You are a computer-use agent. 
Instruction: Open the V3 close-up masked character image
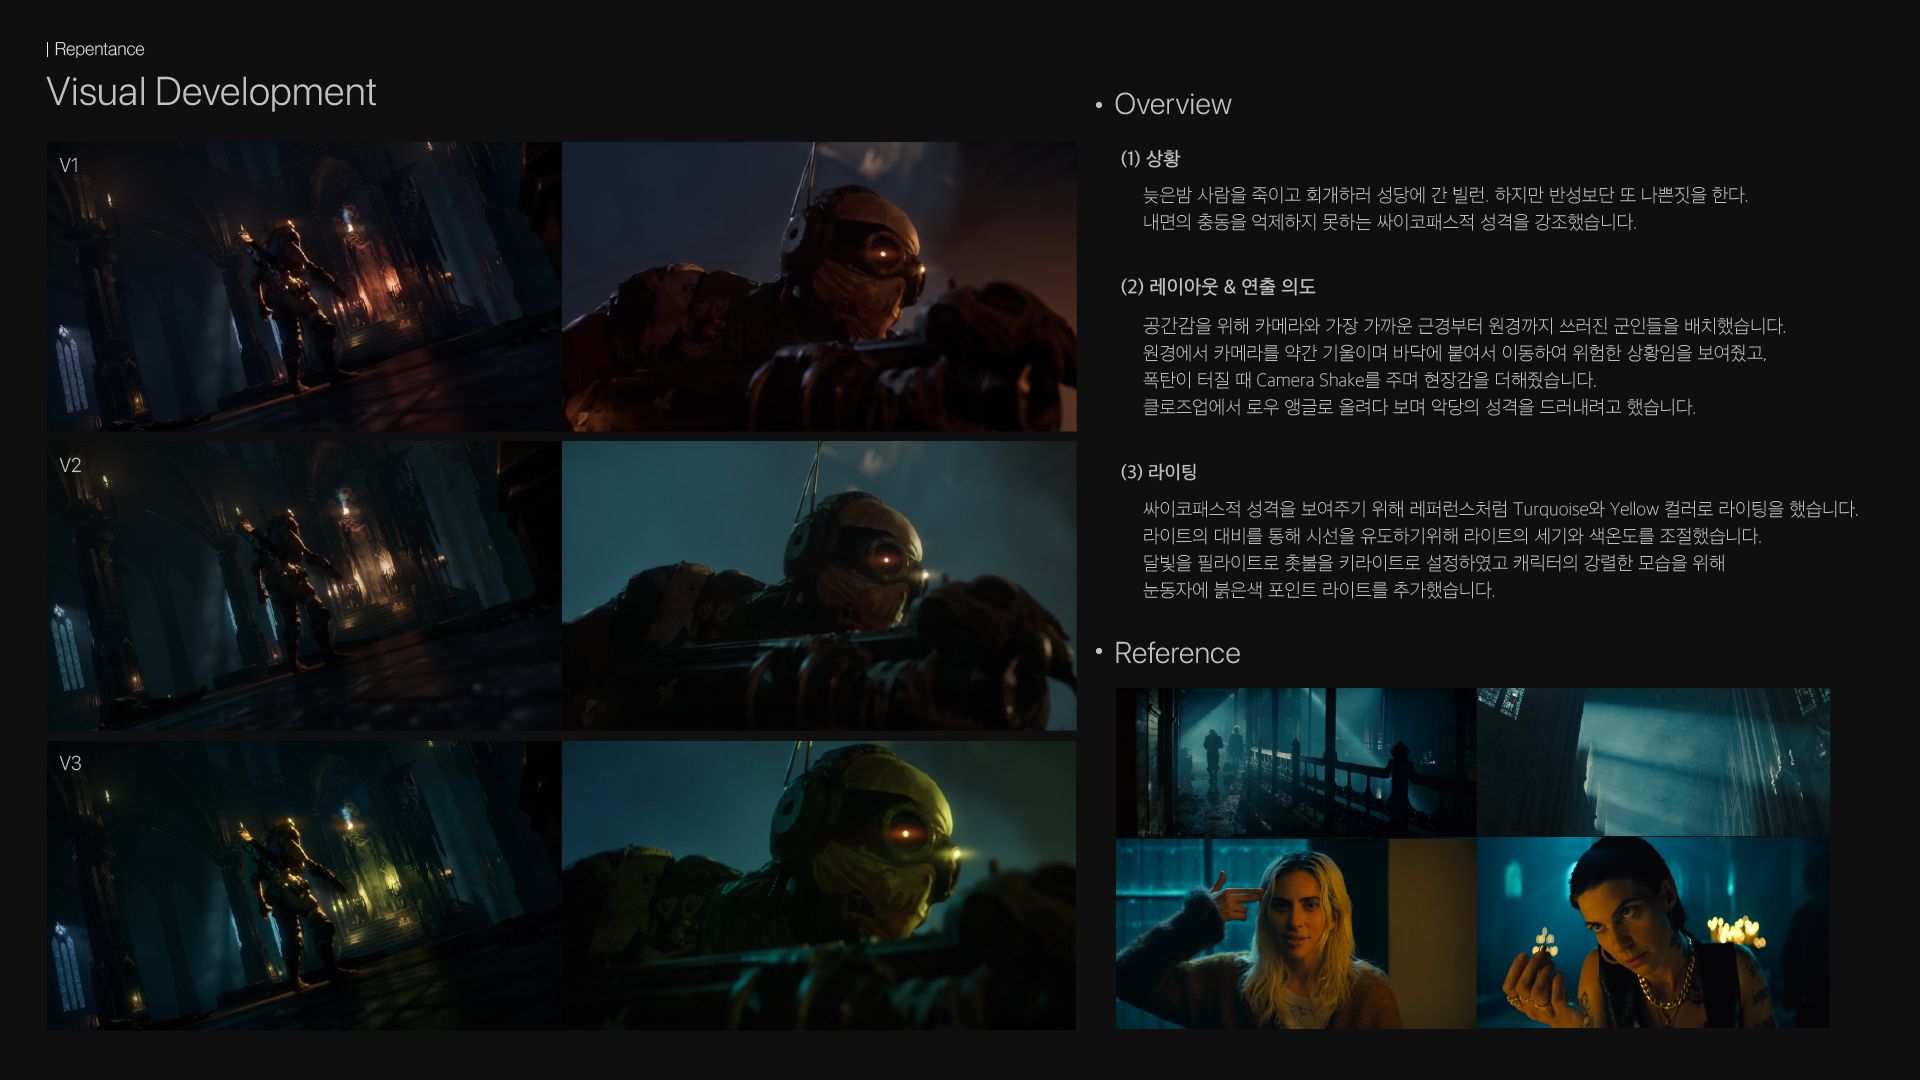coord(819,885)
